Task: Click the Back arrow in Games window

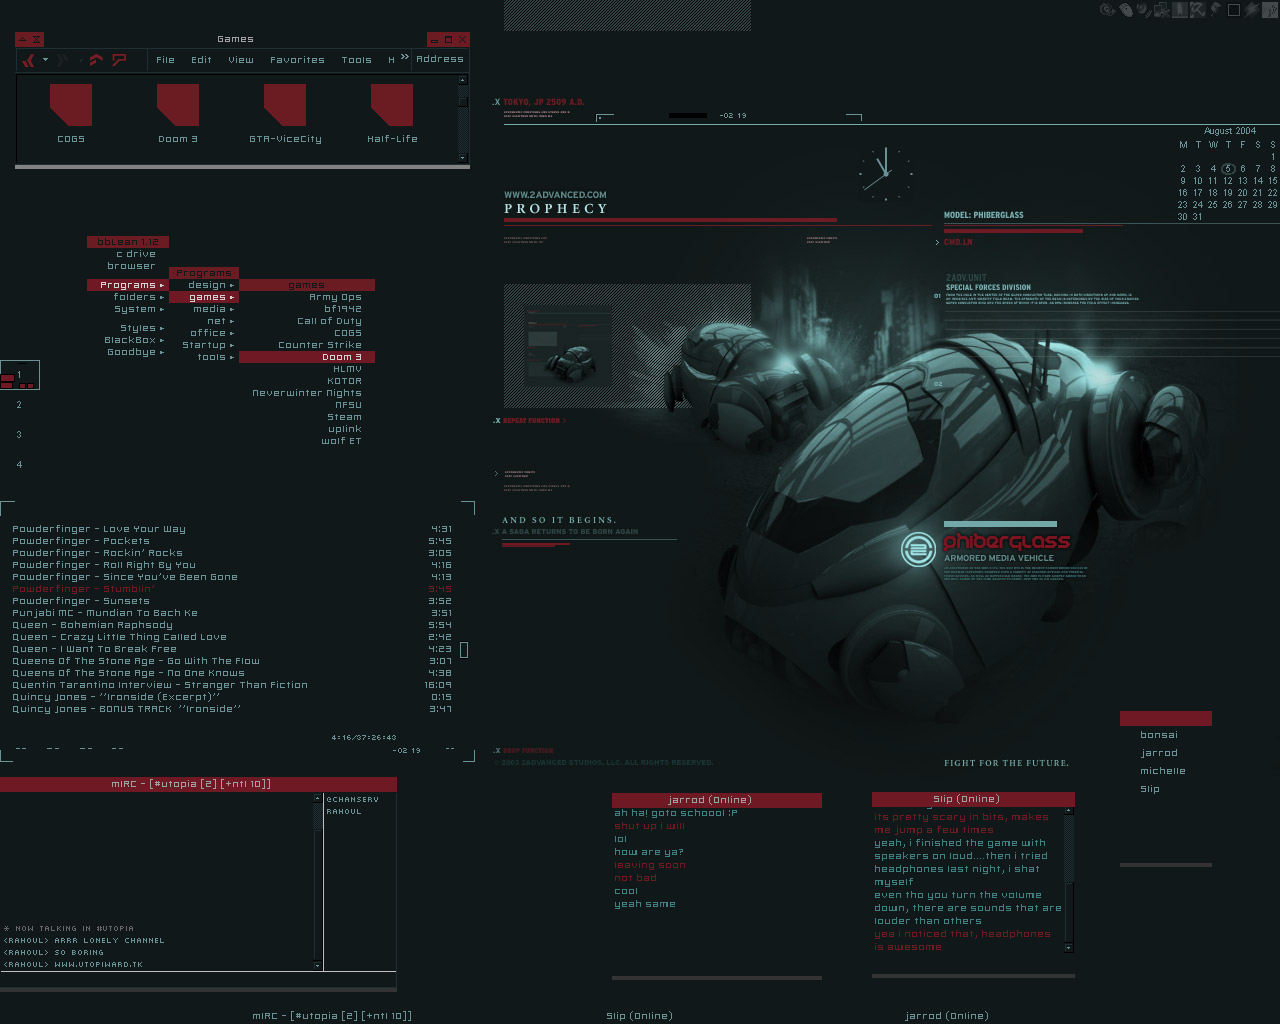Action: pyautogui.click(x=29, y=60)
